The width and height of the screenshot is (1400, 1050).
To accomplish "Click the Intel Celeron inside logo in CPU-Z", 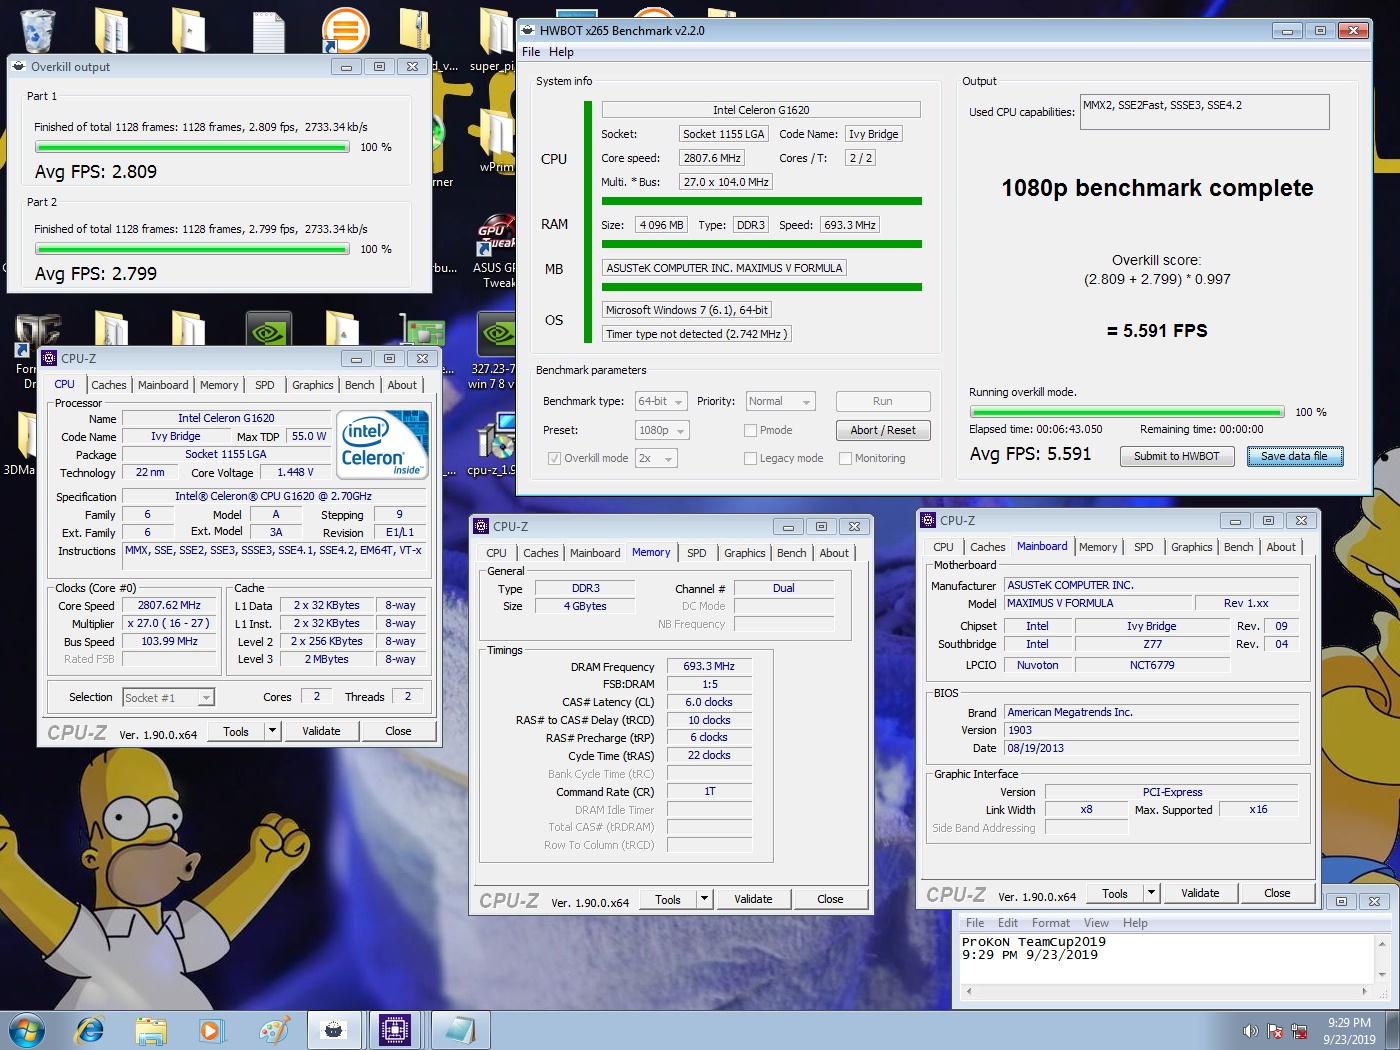I will point(382,444).
